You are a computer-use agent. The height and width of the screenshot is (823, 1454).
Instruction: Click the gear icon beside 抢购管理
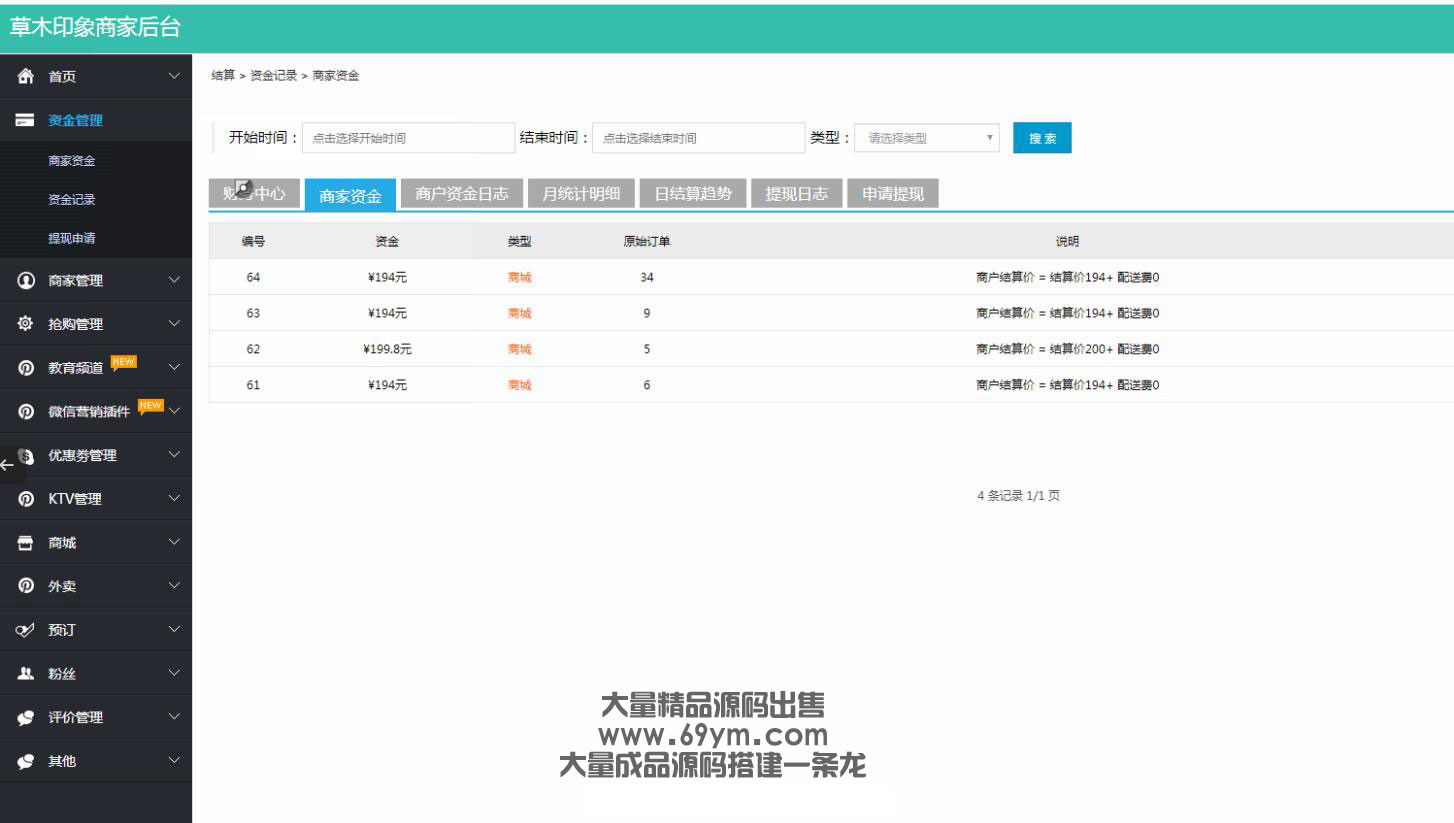point(26,324)
